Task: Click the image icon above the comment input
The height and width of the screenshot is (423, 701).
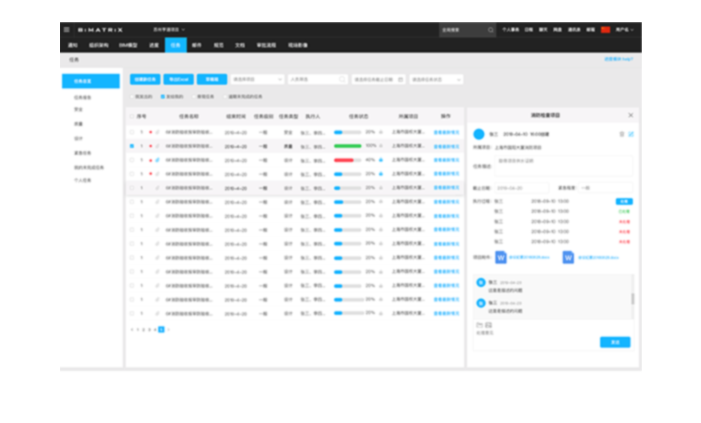Action: pos(488,325)
